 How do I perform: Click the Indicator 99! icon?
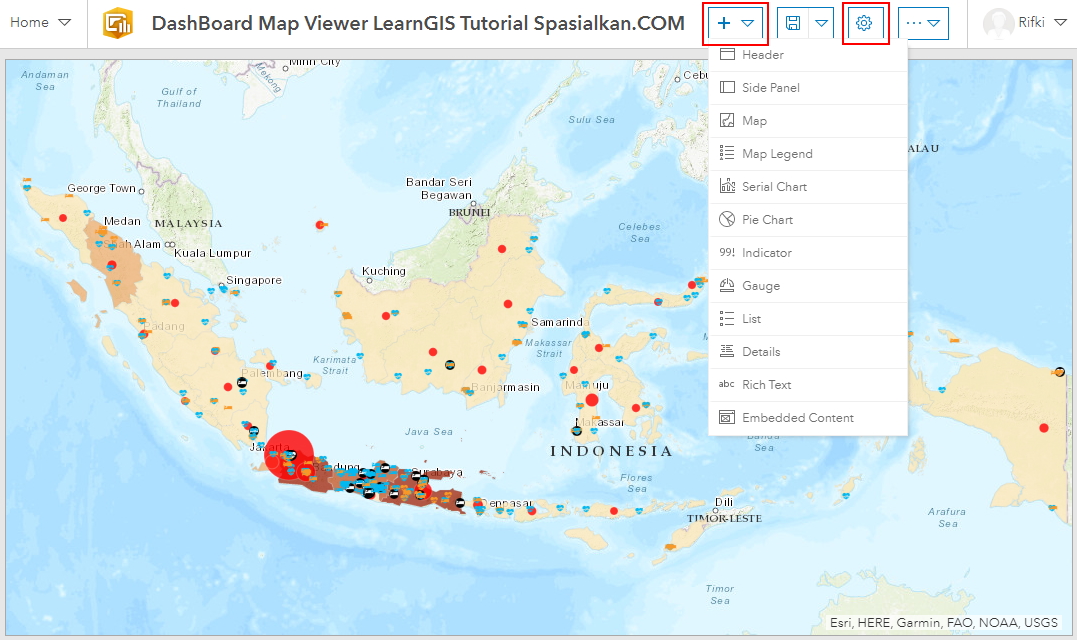click(727, 252)
